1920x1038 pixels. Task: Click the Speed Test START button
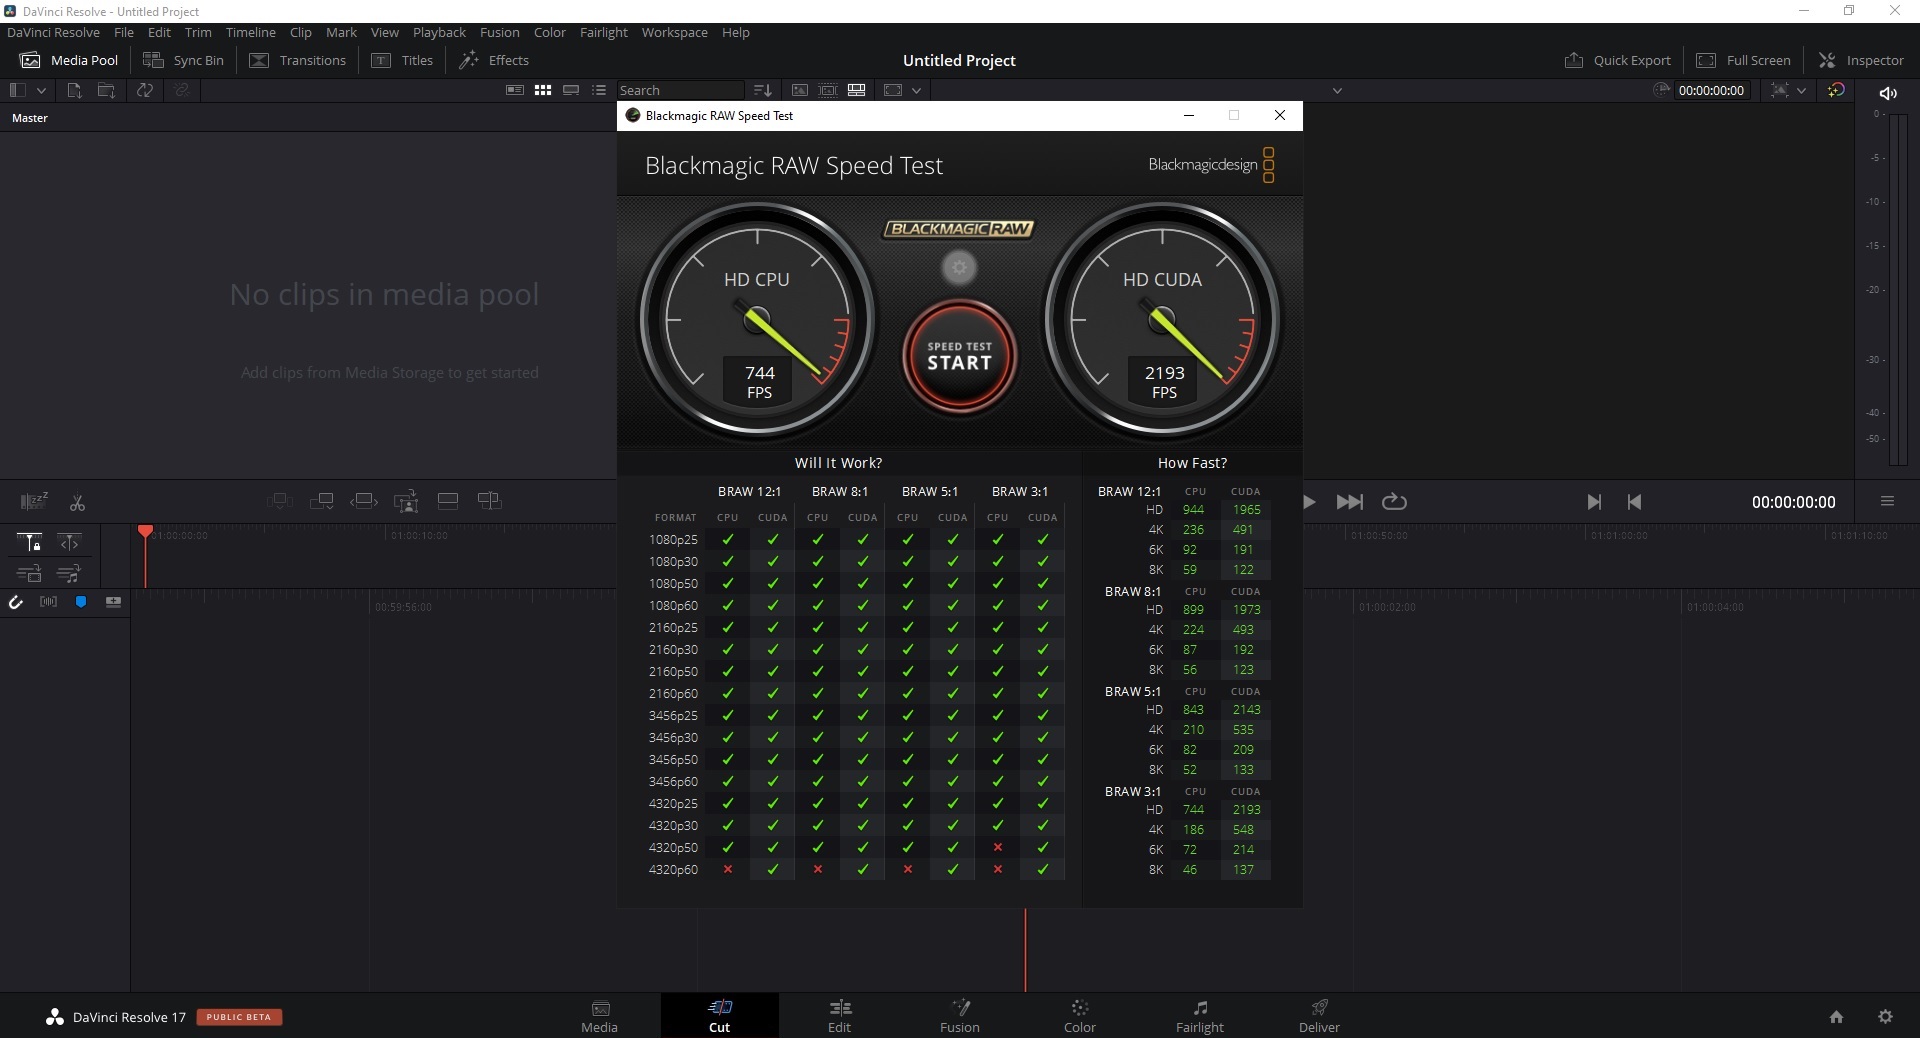pos(959,356)
